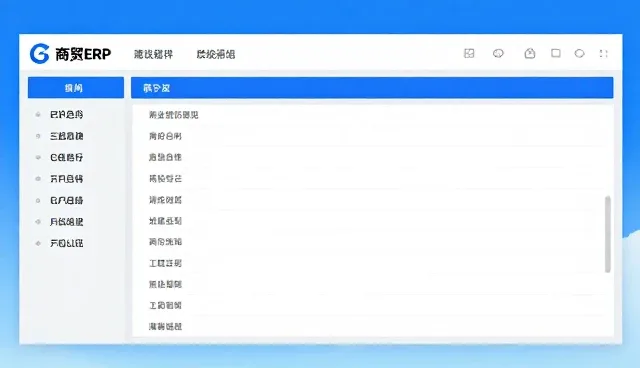Image resolution: width=640 pixels, height=368 pixels.
Task: Select the fifth sidebar menu item label
Action: pos(67,200)
